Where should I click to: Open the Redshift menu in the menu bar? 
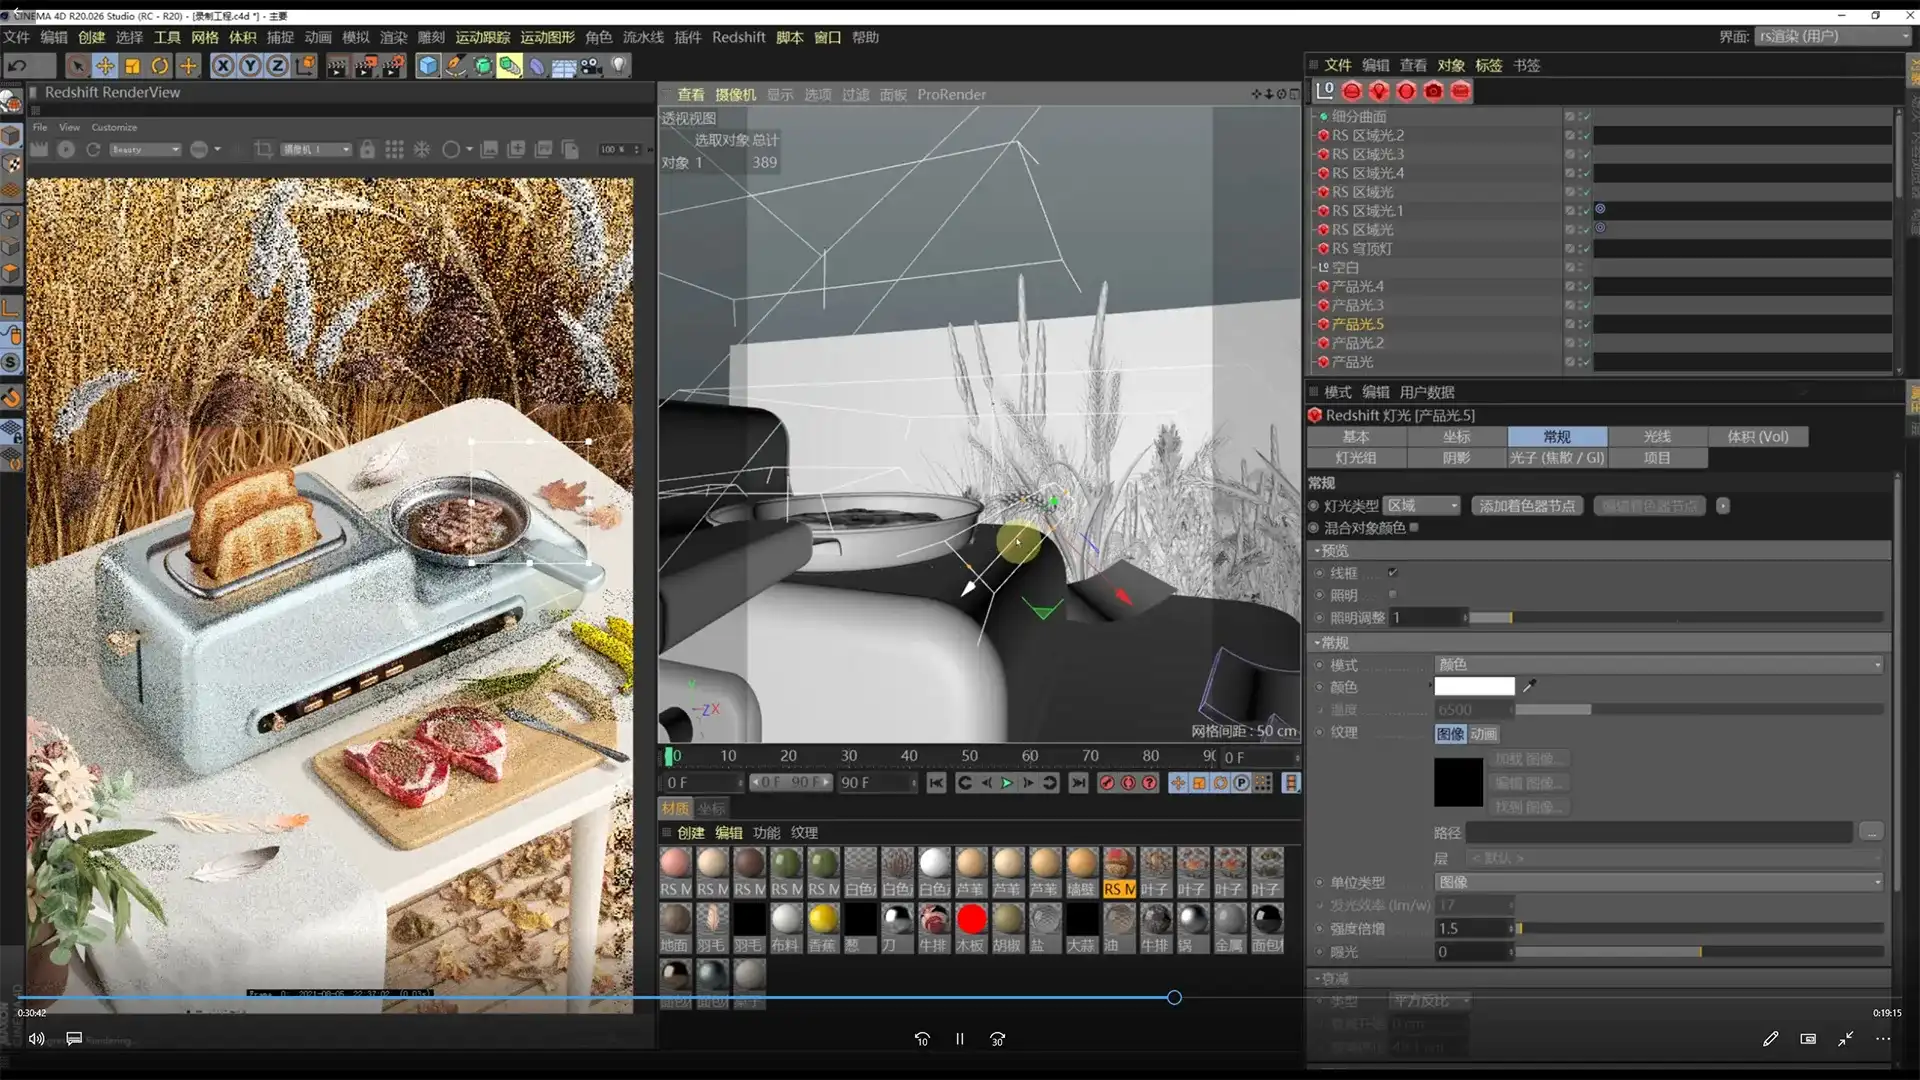[x=738, y=37]
